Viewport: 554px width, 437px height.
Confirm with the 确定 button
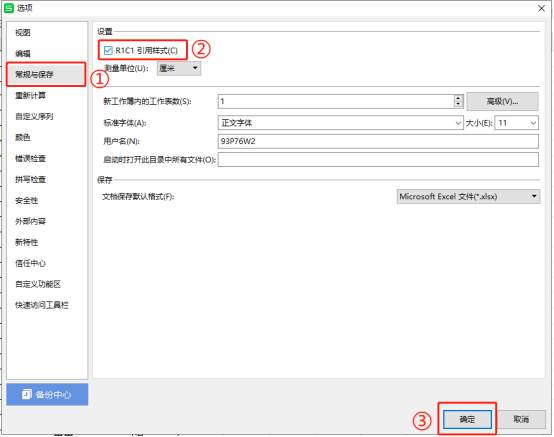click(x=467, y=419)
